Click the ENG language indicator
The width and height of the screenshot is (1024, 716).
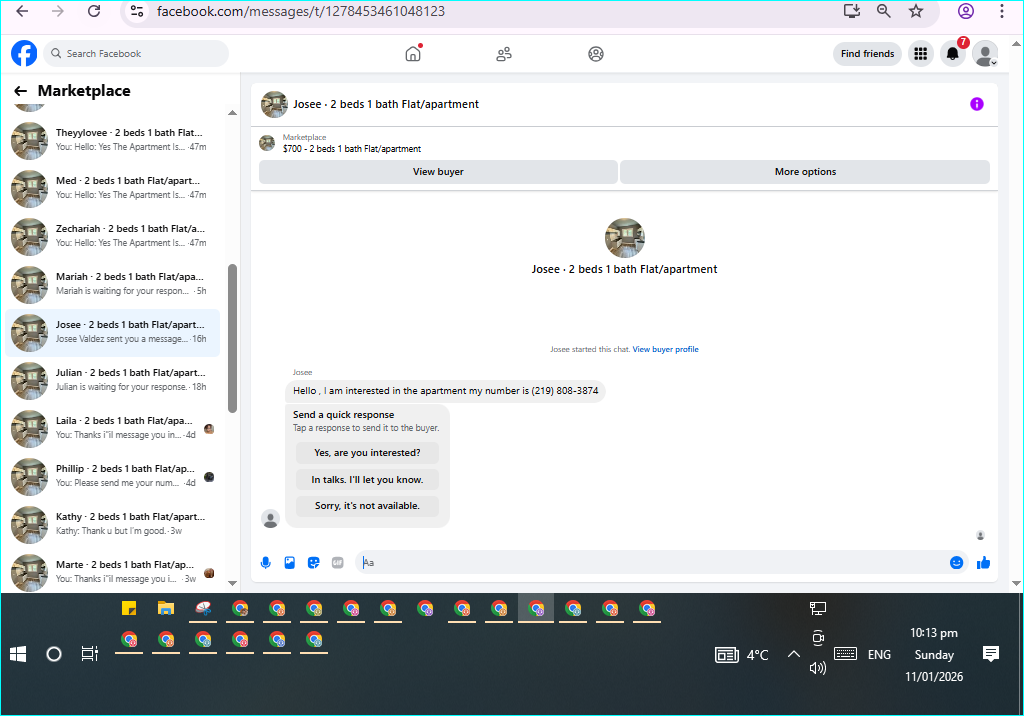coord(879,655)
